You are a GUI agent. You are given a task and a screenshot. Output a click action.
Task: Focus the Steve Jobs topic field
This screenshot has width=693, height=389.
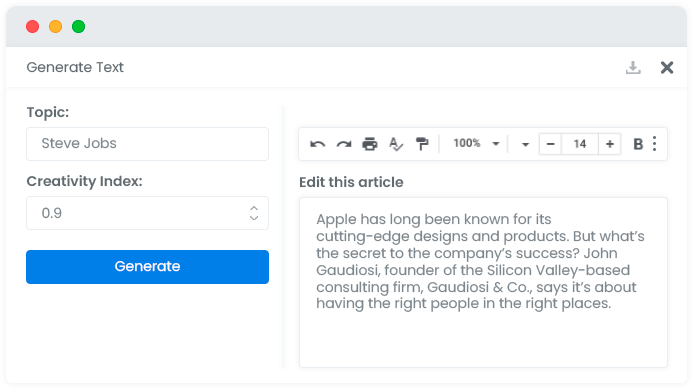point(147,144)
